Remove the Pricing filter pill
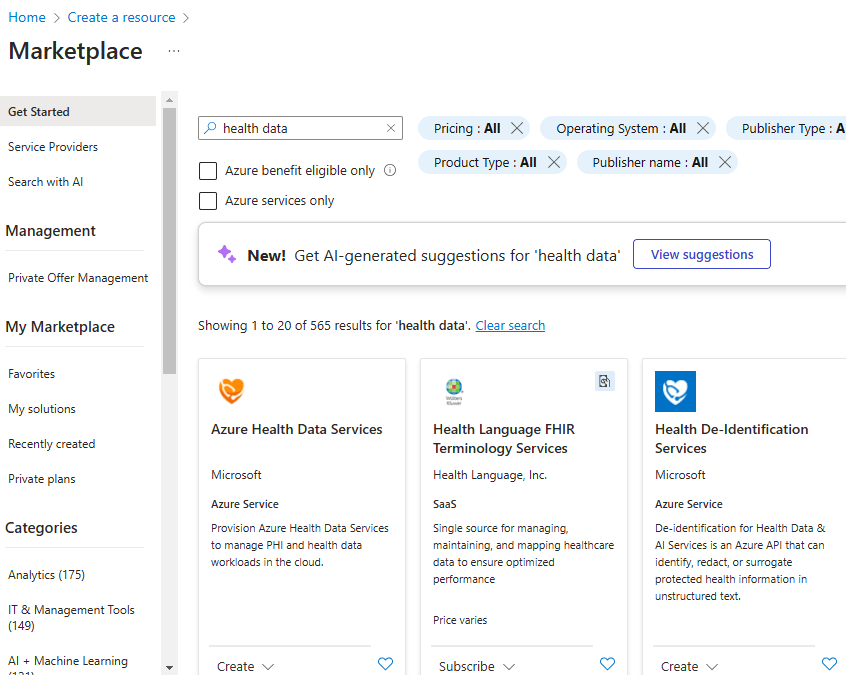This screenshot has height=675, width=846. coord(517,128)
